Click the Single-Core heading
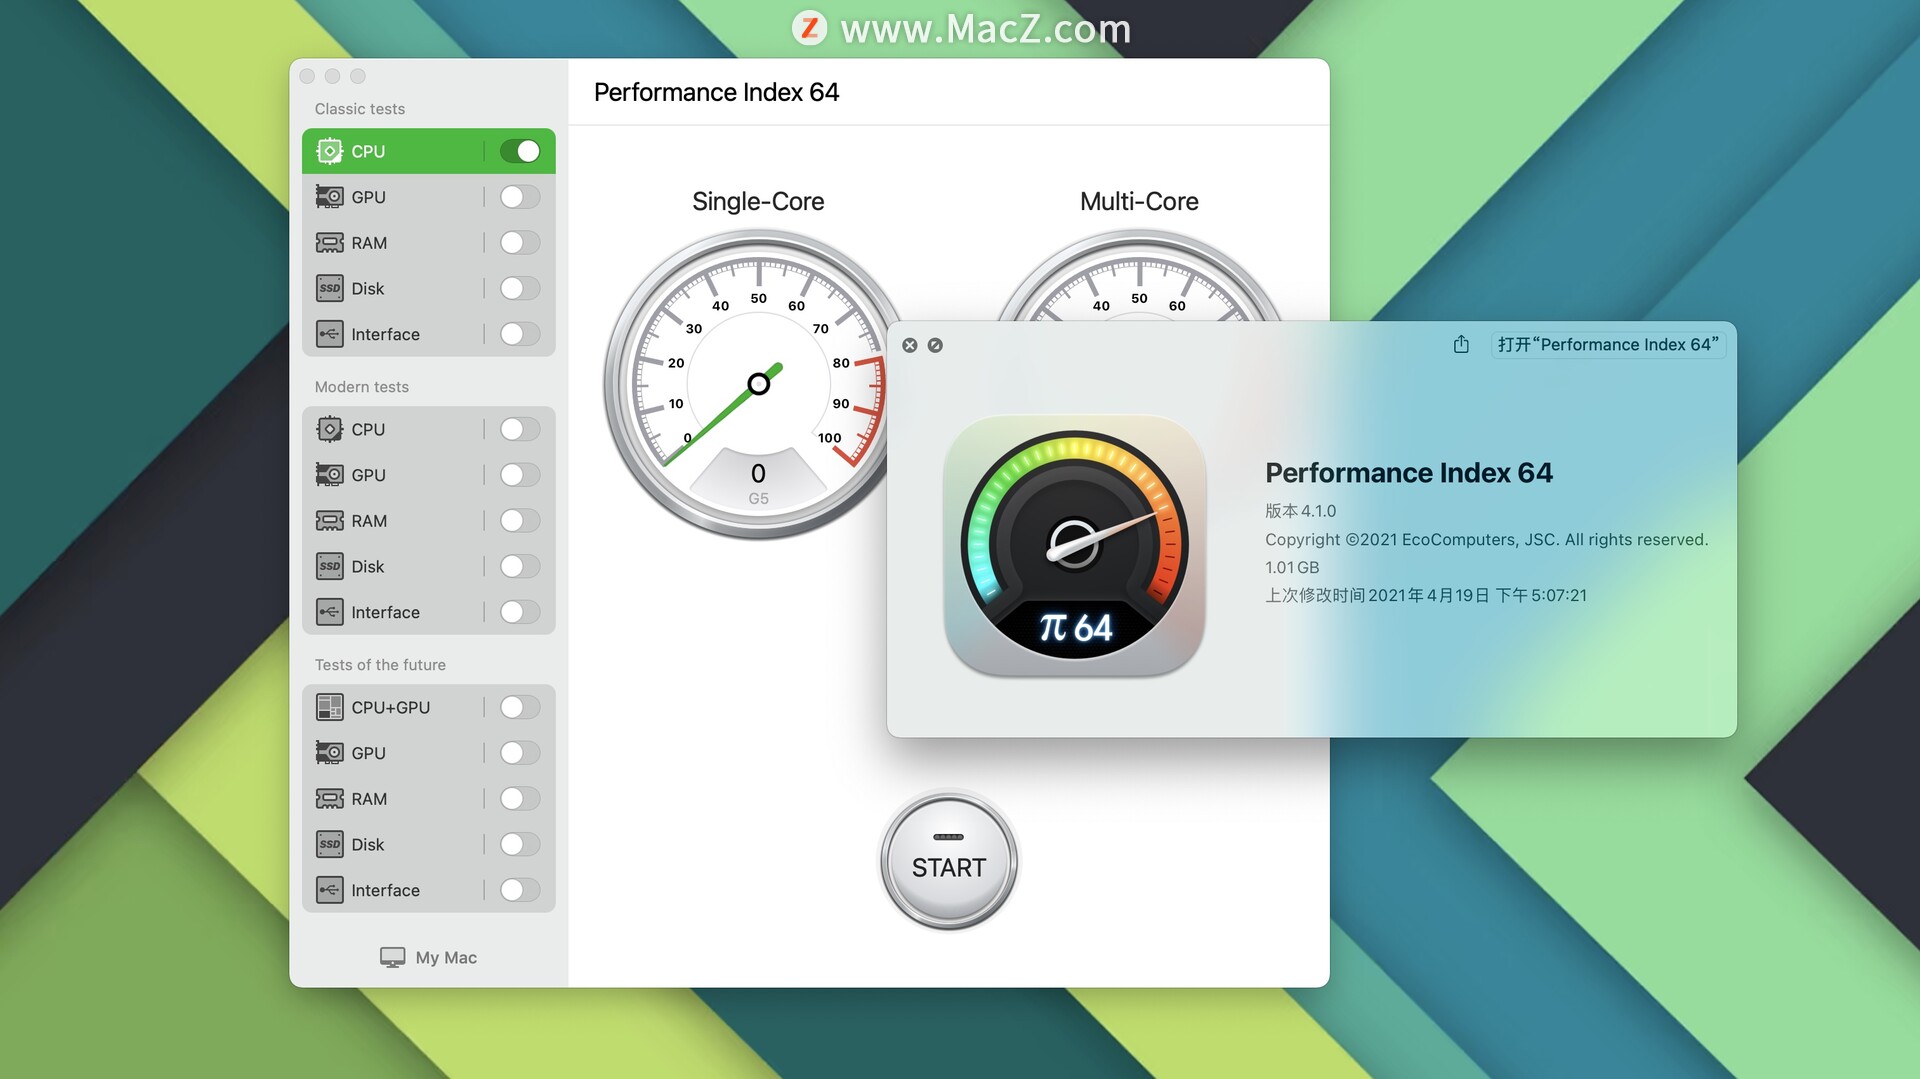This screenshot has height=1079, width=1920. [x=758, y=201]
